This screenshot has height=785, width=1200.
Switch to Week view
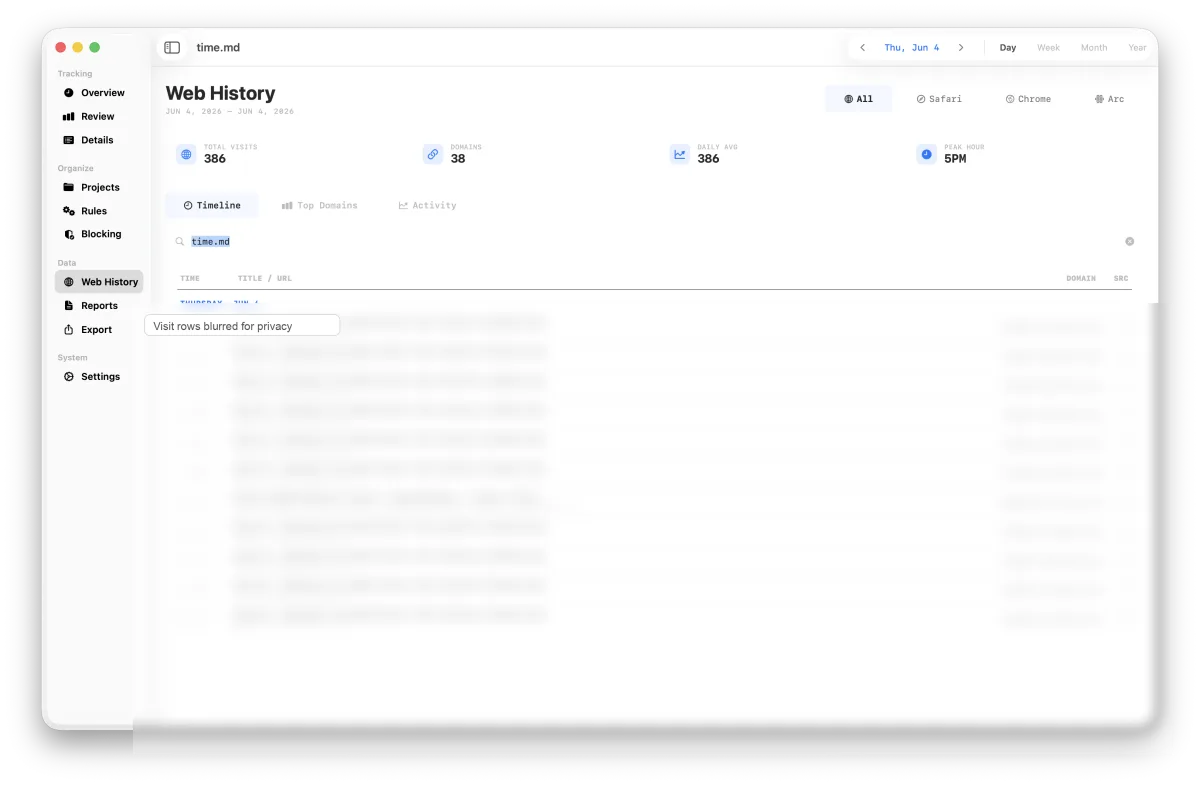[1048, 48]
